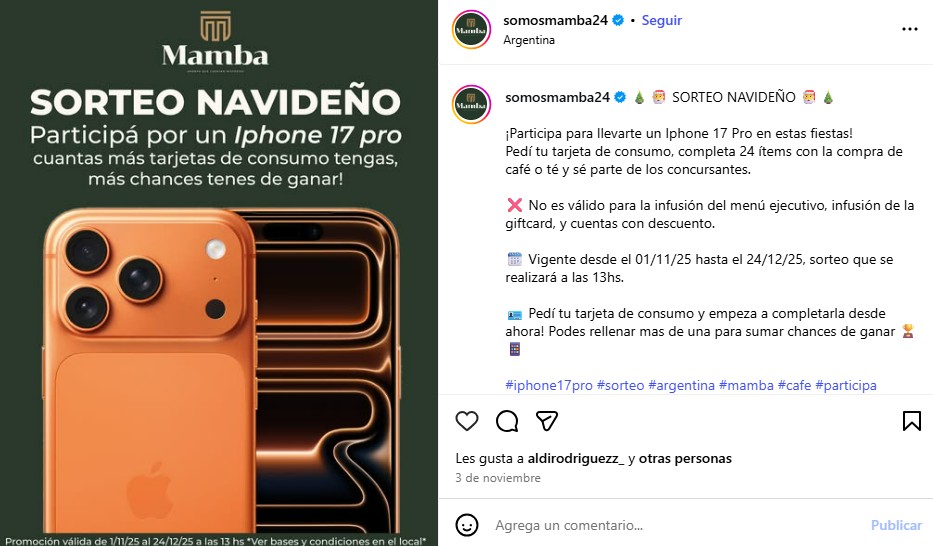The image size is (933, 546).
Task: Open the #sorteo hashtag
Action: (621, 385)
